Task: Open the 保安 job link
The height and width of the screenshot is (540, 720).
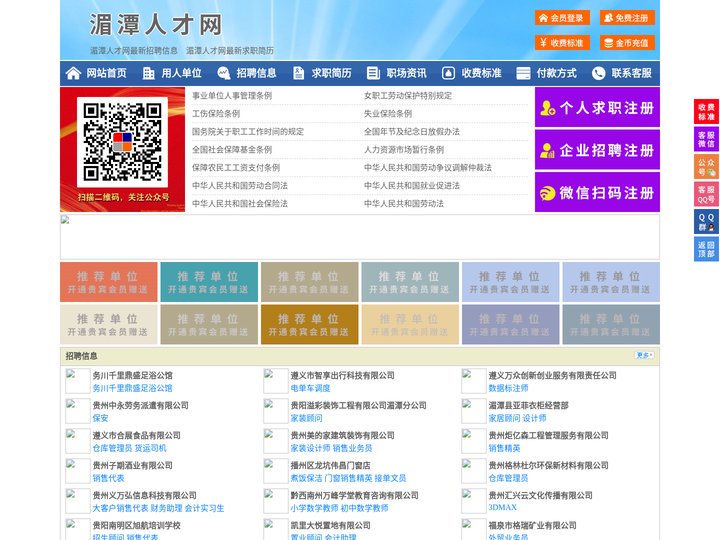Action: pyautogui.click(x=101, y=418)
